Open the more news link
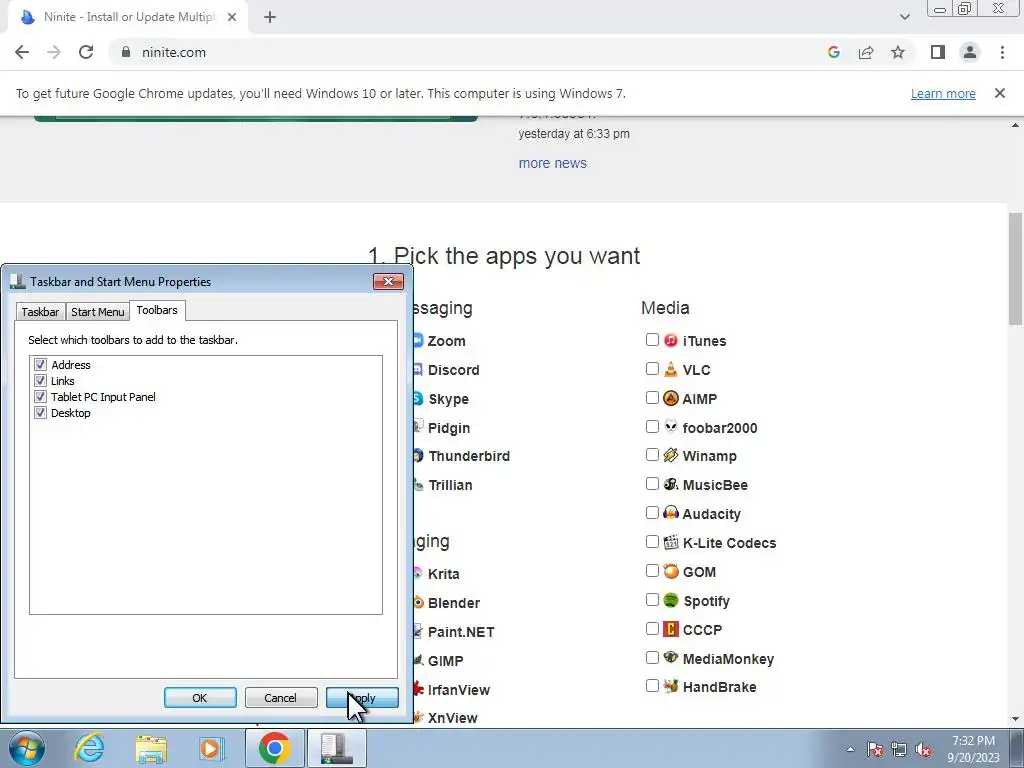This screenshot has width=1024, height=768. (552, 163)
